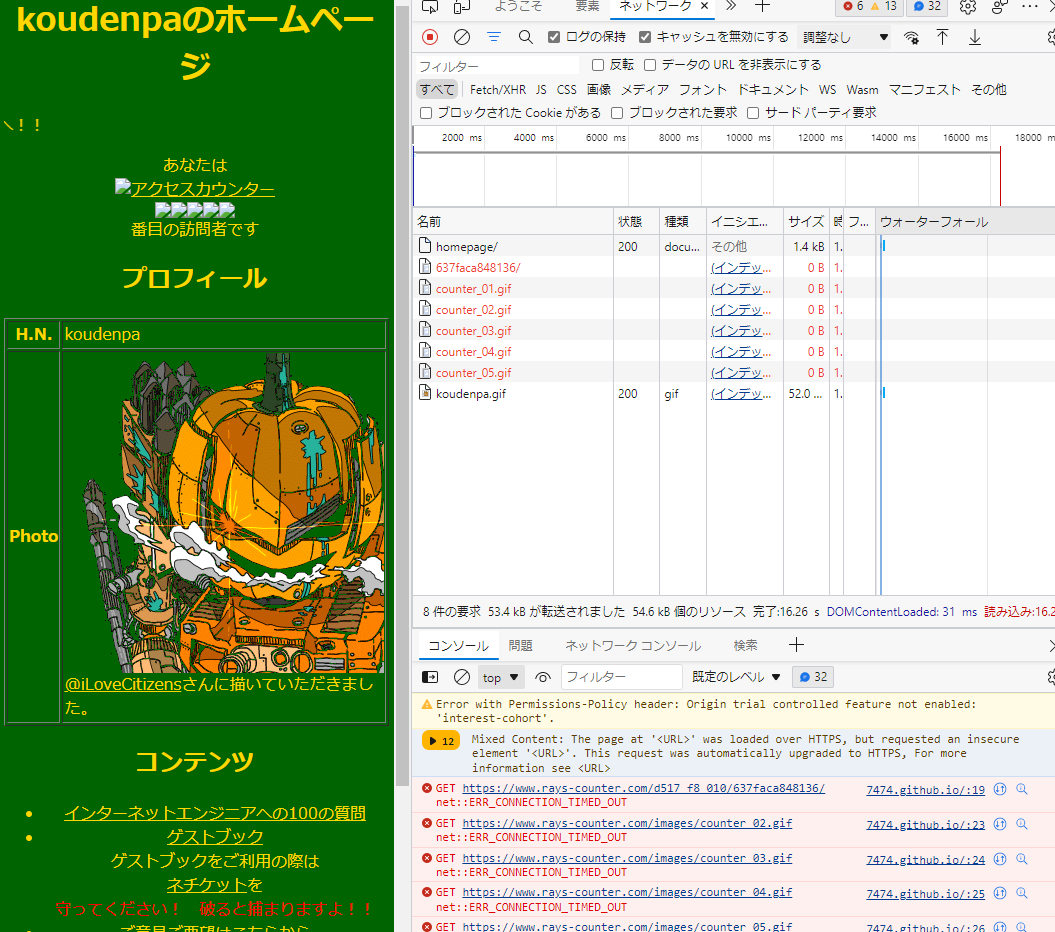1055x932 pixels.
Task: Clear the network request log
Action: click(461, 36)
